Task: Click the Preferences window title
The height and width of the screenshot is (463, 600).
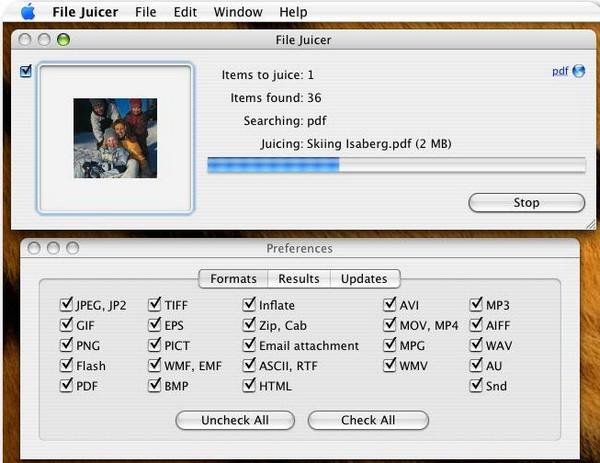Action: (299, 249)
